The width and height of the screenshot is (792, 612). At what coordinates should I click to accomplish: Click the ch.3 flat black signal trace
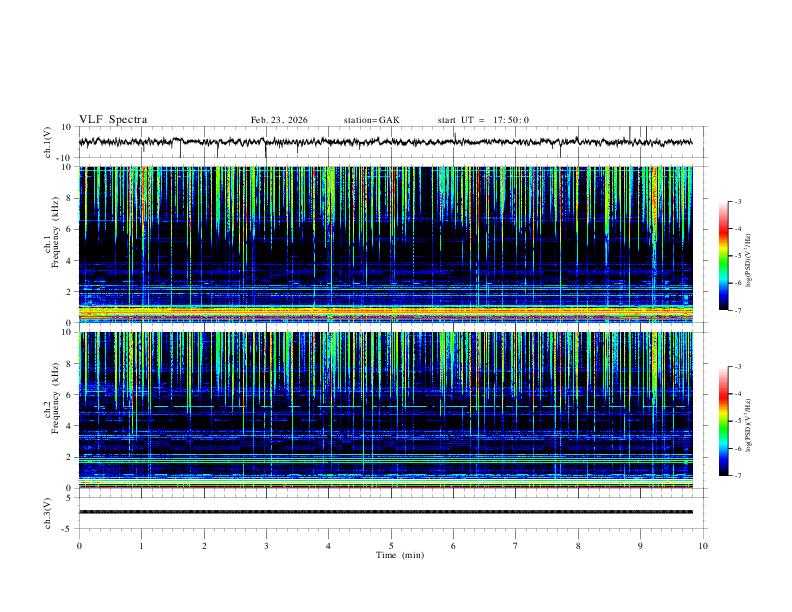385,512
